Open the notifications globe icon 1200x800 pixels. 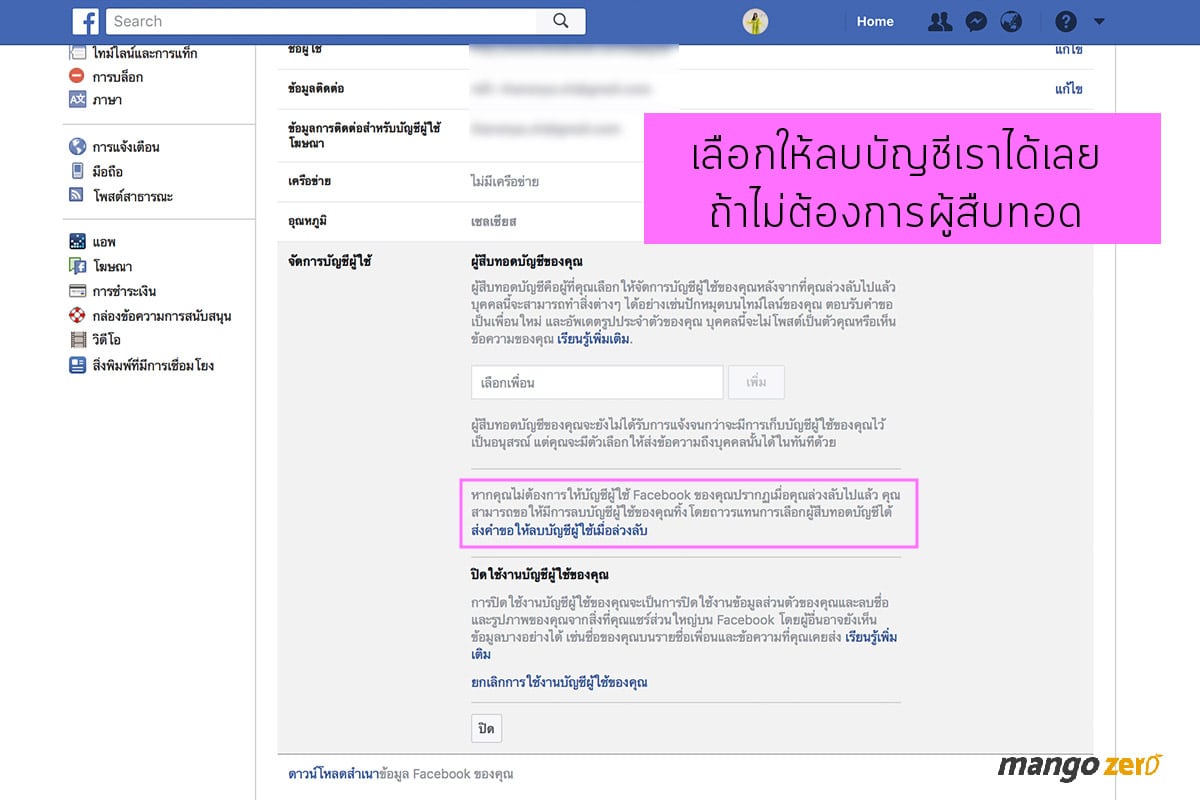[1013, 22]
